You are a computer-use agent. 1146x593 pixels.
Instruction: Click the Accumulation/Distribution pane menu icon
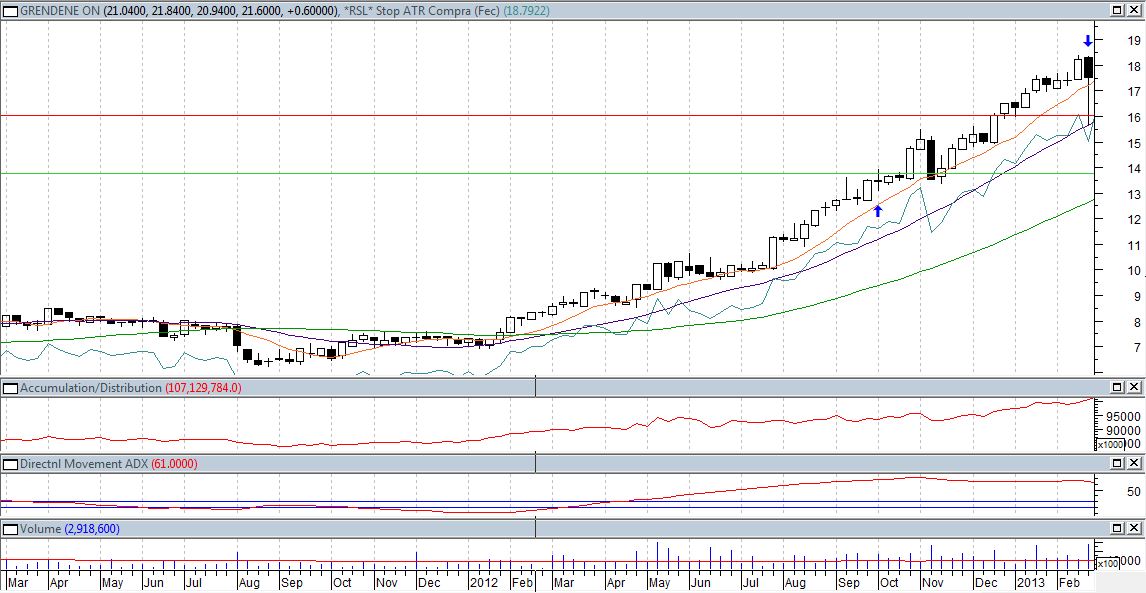(9, 387)
